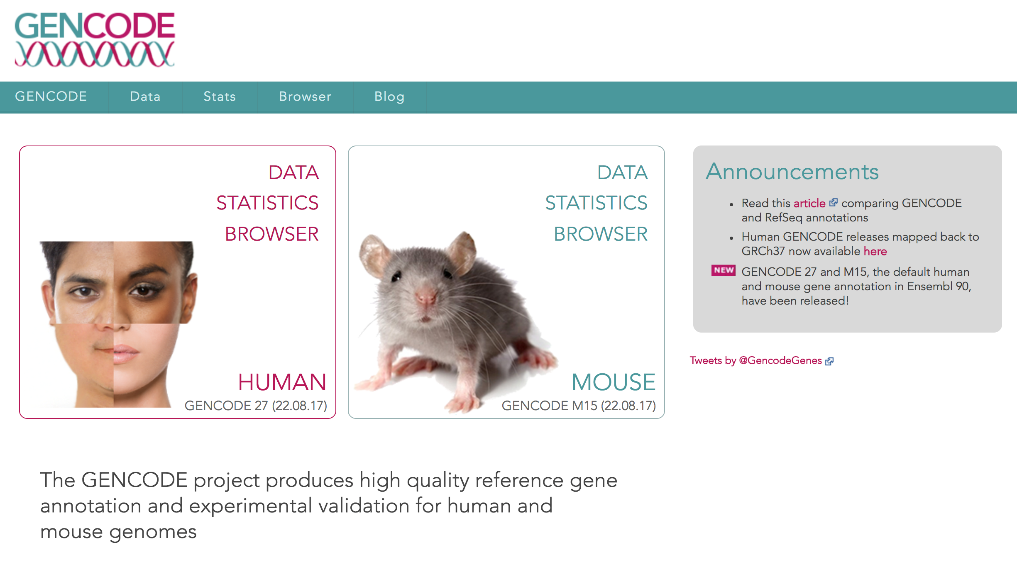The width and height of the screenshot is (1017, 578).
Task: Open human BROWSER link
Action: click(271, 234)
